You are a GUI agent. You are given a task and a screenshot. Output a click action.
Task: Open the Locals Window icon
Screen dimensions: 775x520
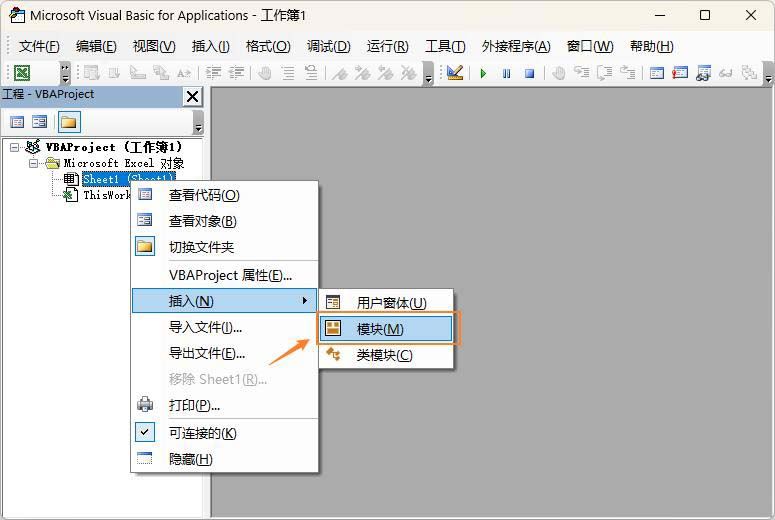(657, 73)
